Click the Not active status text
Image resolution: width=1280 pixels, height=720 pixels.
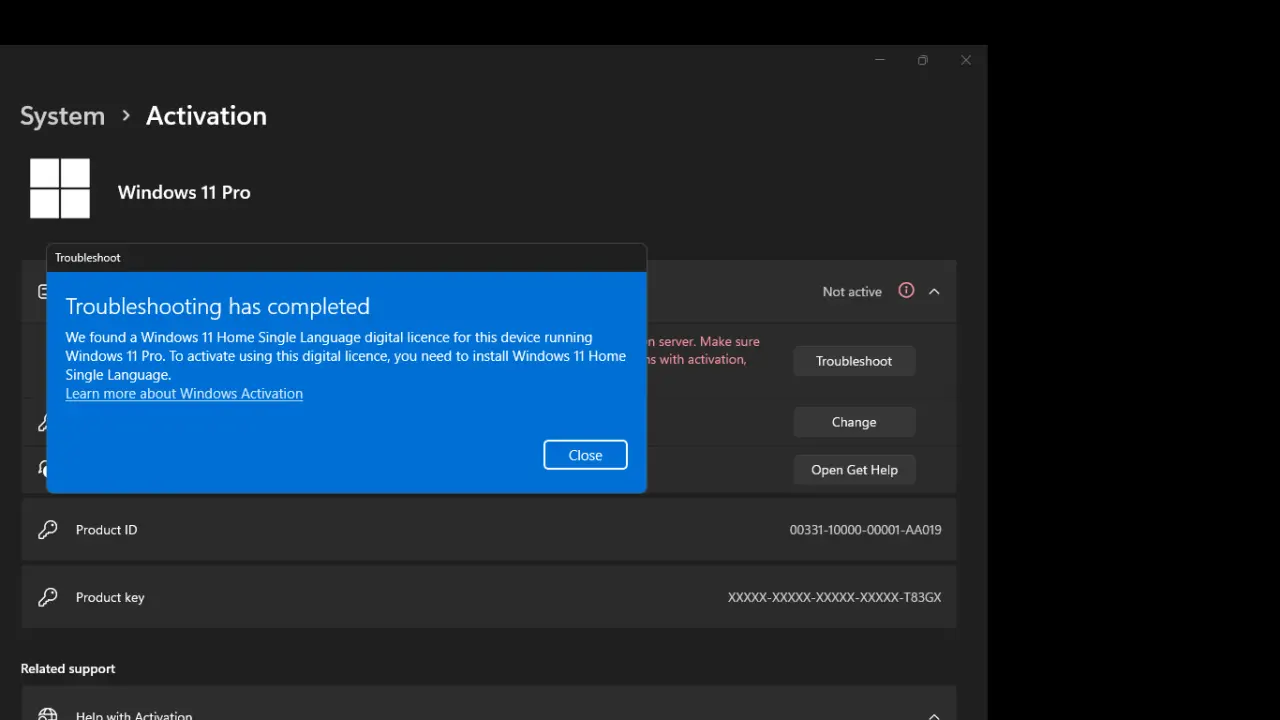[852, 292]
